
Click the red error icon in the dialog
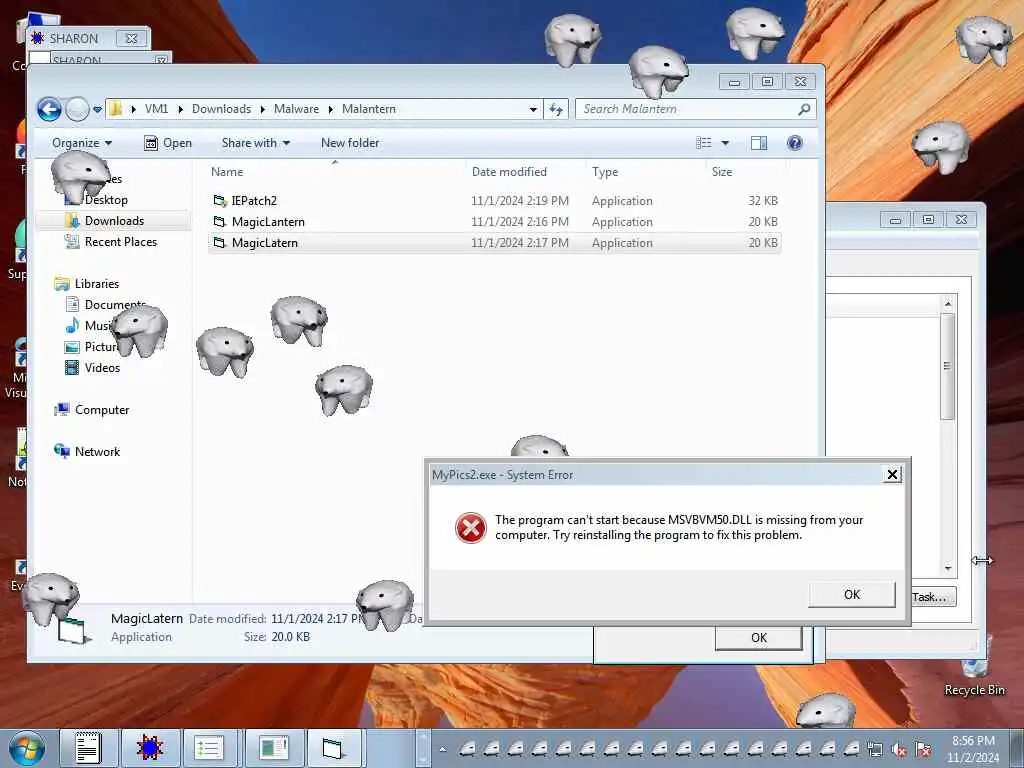(471, 528)
